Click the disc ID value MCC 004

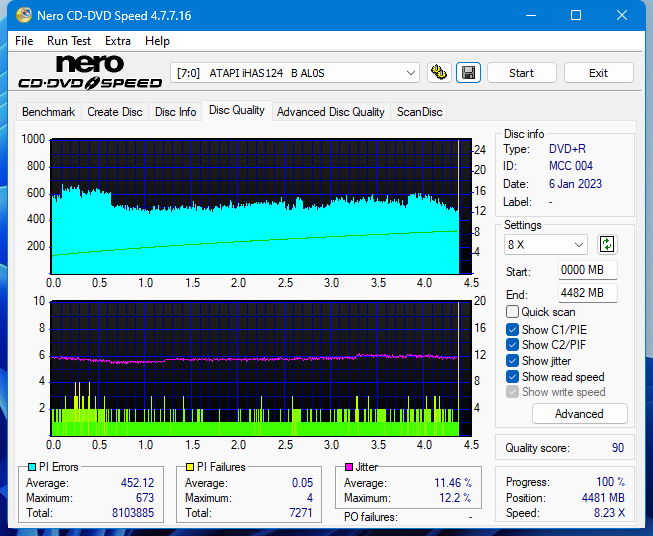571,166
